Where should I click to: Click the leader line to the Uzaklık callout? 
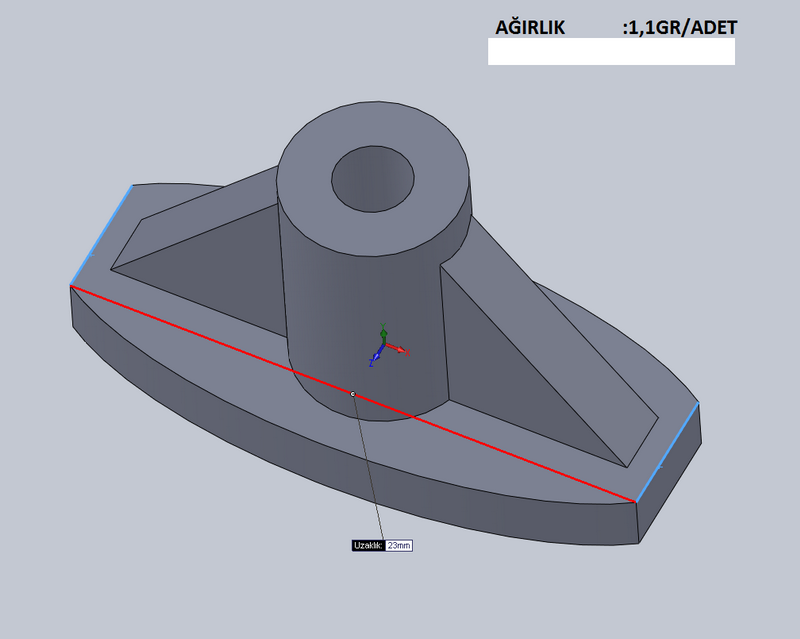click(368, 470)
